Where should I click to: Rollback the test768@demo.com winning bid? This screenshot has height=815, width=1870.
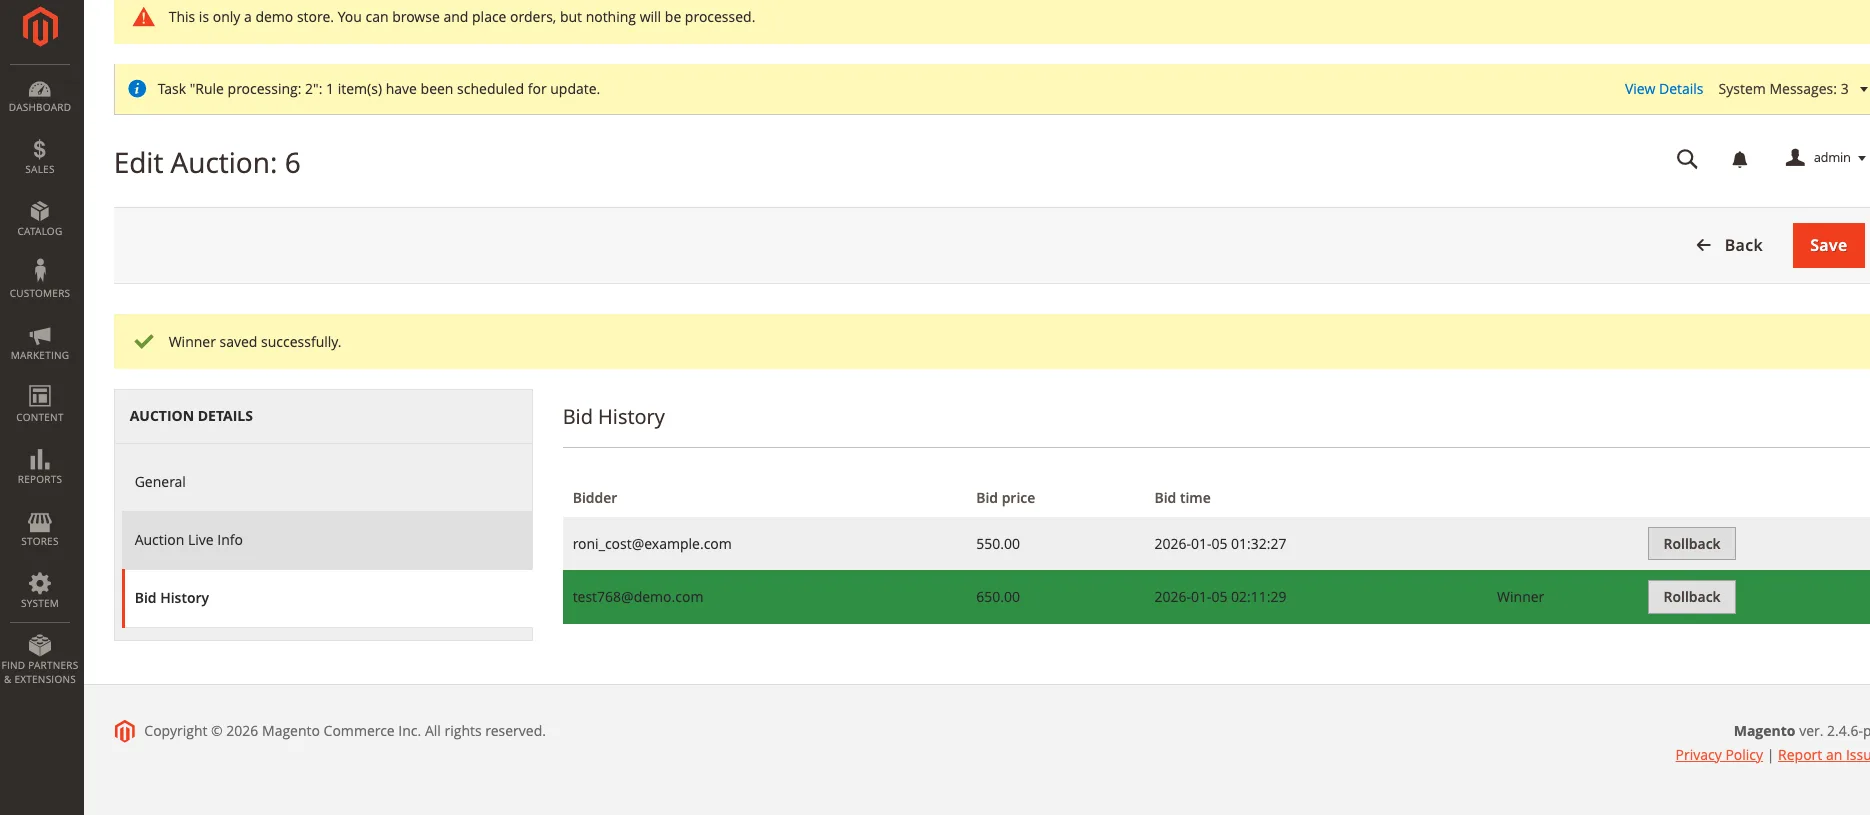[x=1691, y=597]
